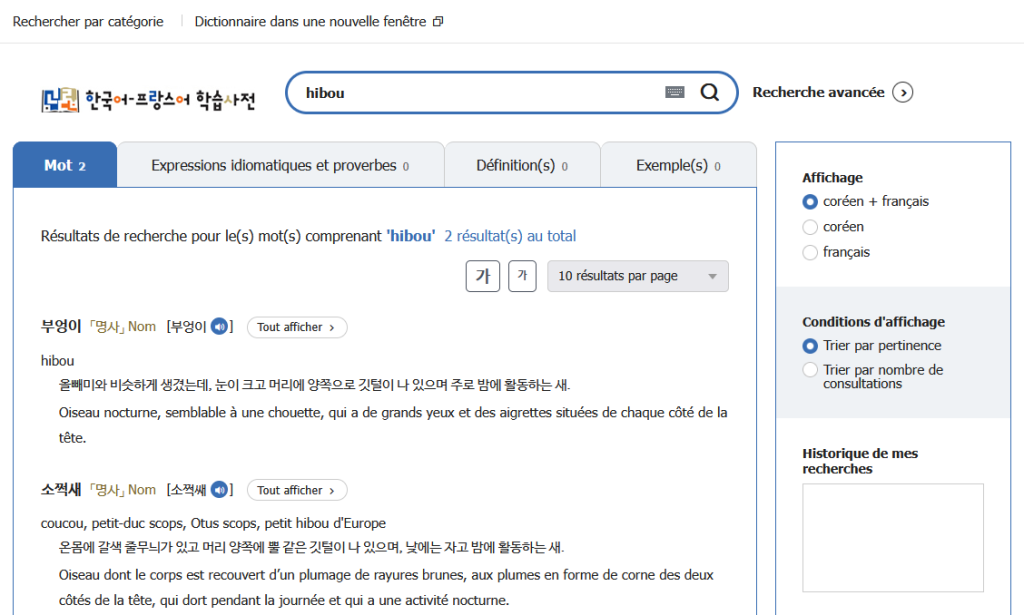This screenshot has width=1024, height=615.
Task: Expand Tout afficher for 소쩍새
Action: pyautogui.click(x=297, y=490)
